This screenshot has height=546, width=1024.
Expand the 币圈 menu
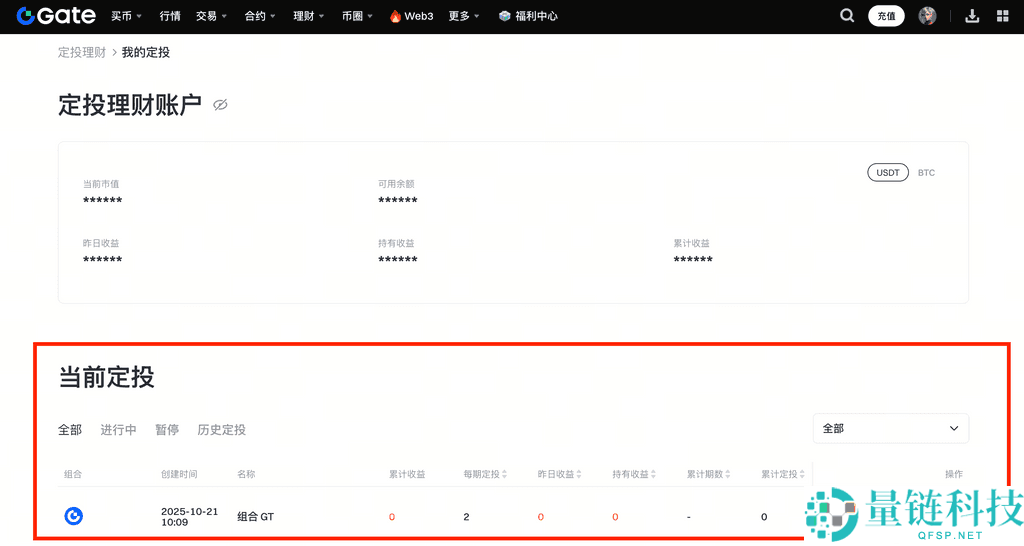tap(357, 16)
